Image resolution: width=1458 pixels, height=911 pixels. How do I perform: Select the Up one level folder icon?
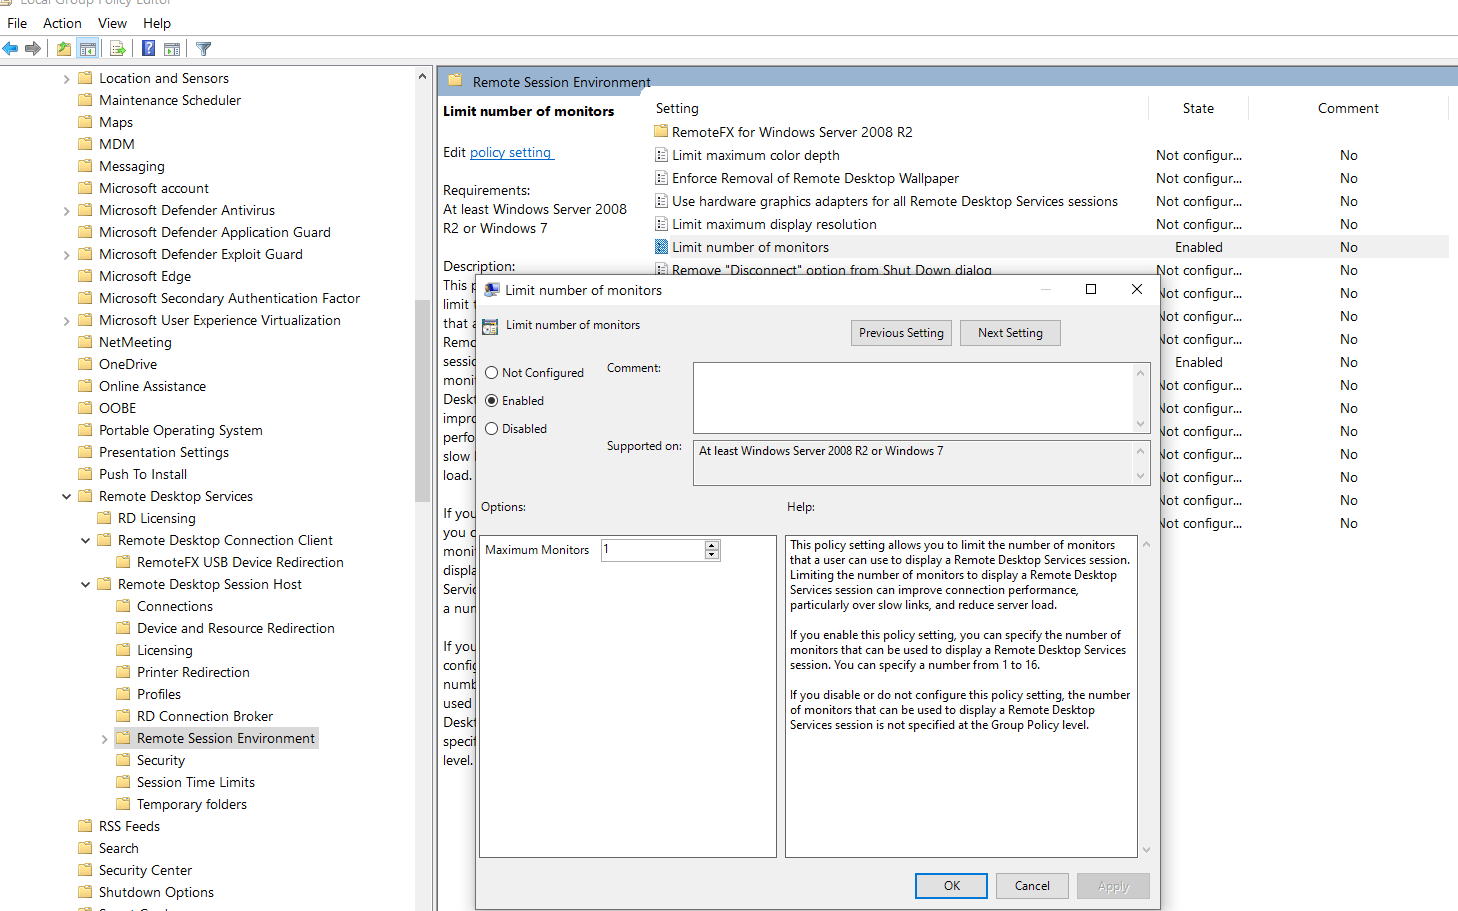tap(62, 48)
